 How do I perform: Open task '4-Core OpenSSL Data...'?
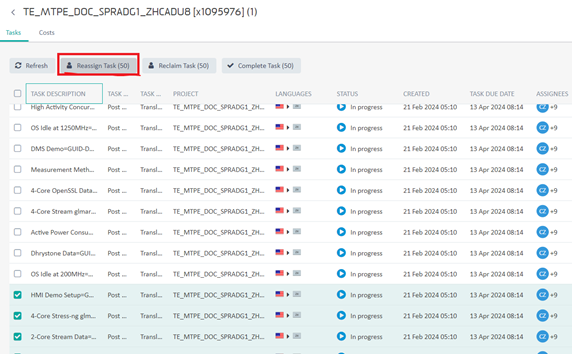click(x=64, y=190)
